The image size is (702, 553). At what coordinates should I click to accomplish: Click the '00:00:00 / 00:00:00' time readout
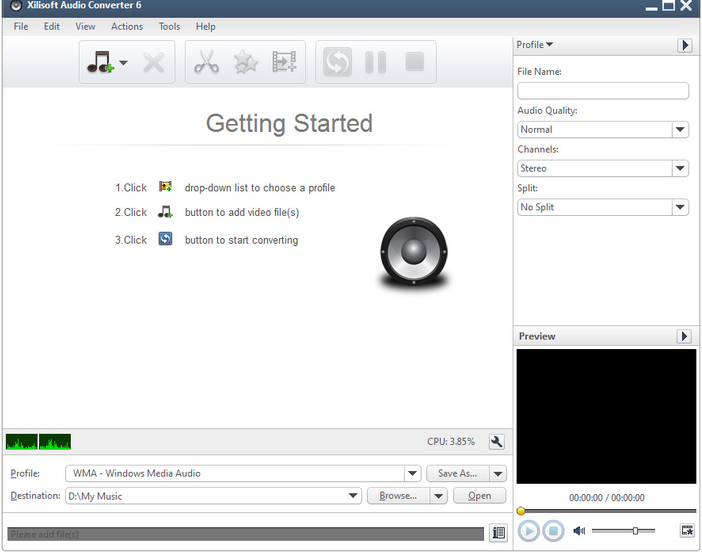(x=607, y=498)
